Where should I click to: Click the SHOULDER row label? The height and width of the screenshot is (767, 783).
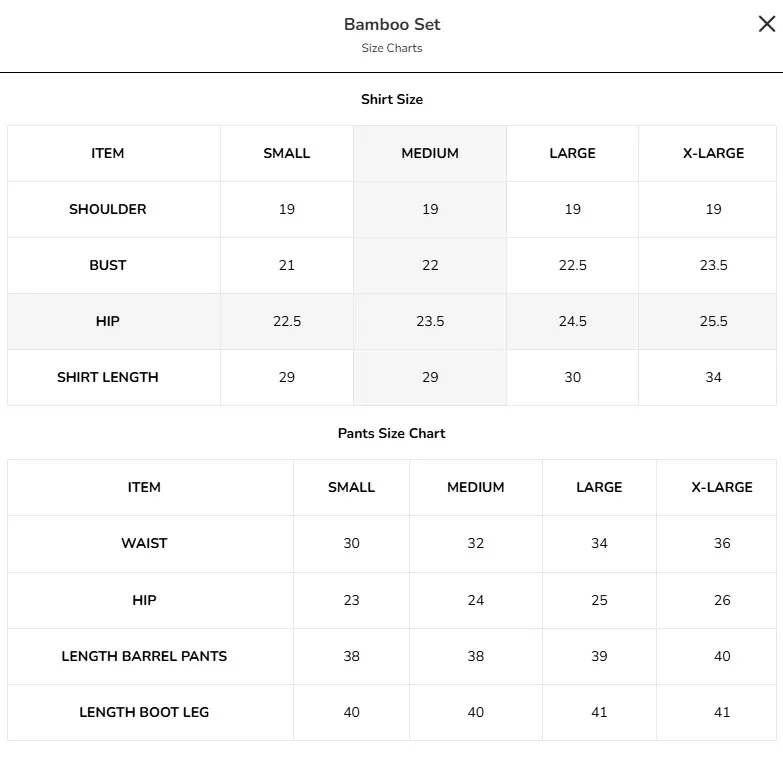108,209
